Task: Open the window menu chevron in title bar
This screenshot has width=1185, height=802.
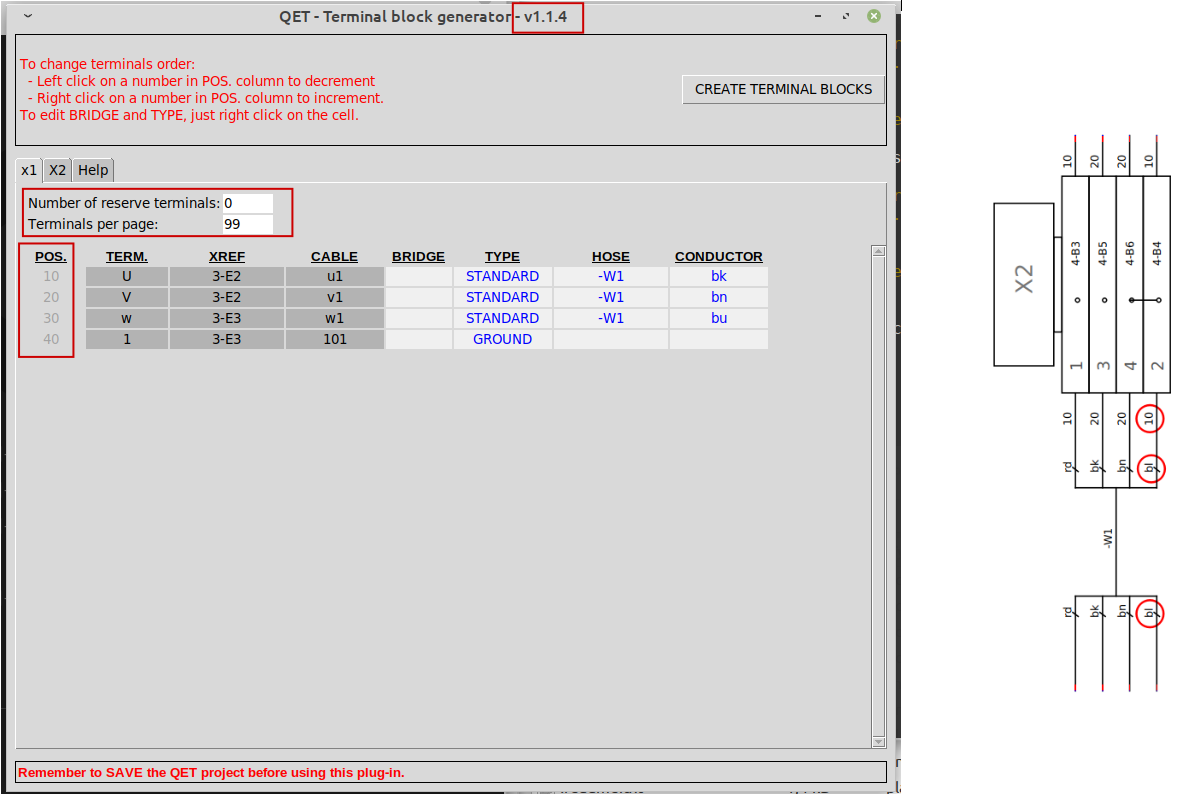Action: pyautogui.click(x=27, y=16)
